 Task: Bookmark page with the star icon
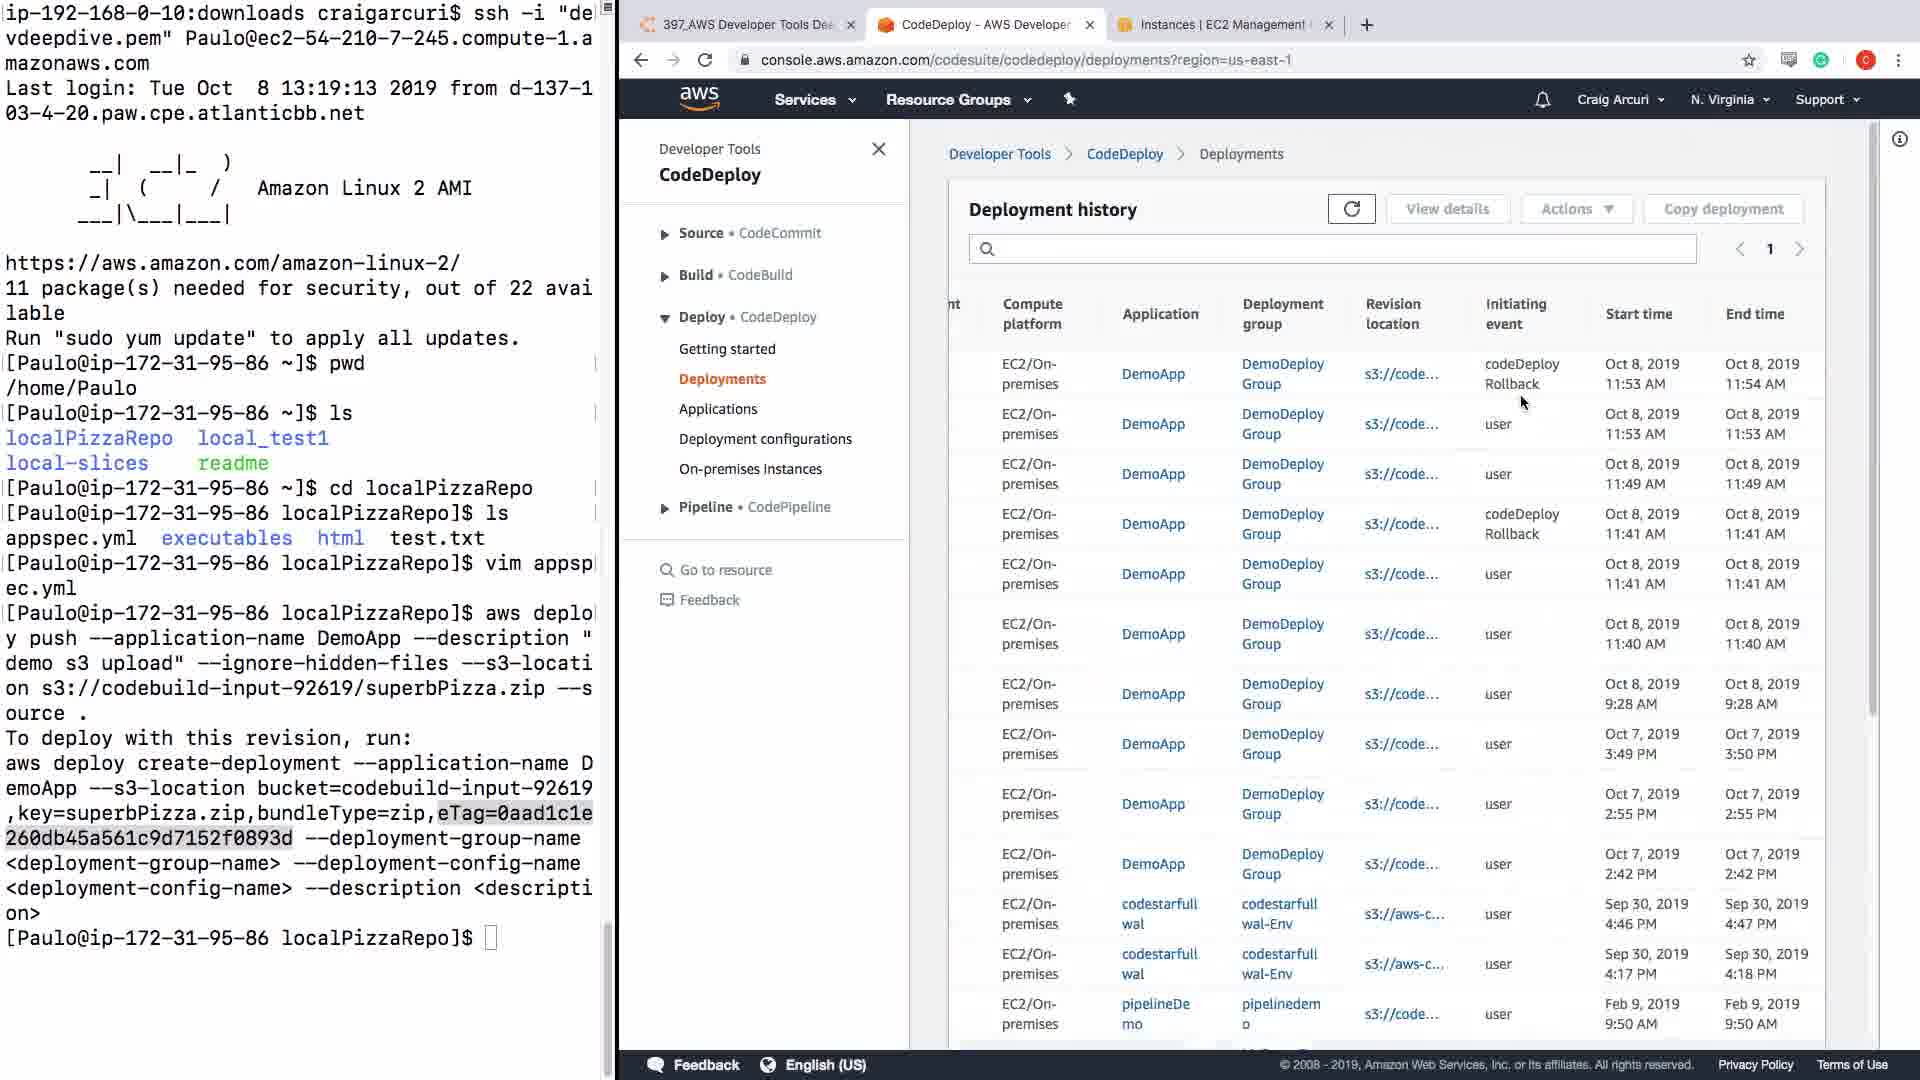click(x=1748, y=60)
